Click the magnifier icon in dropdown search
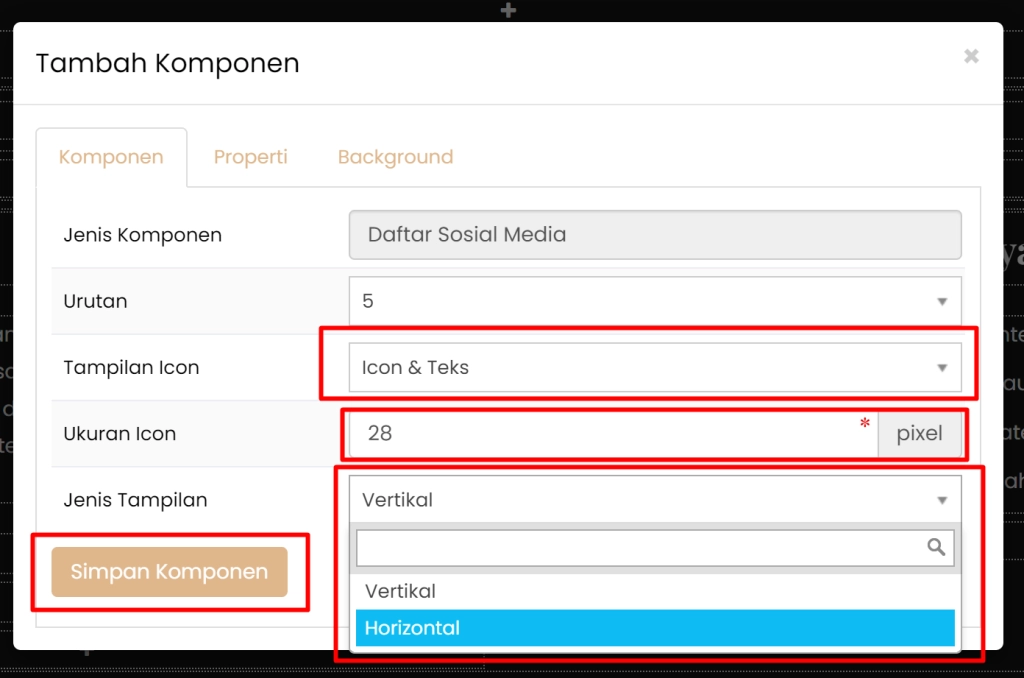 click(936, 547)
